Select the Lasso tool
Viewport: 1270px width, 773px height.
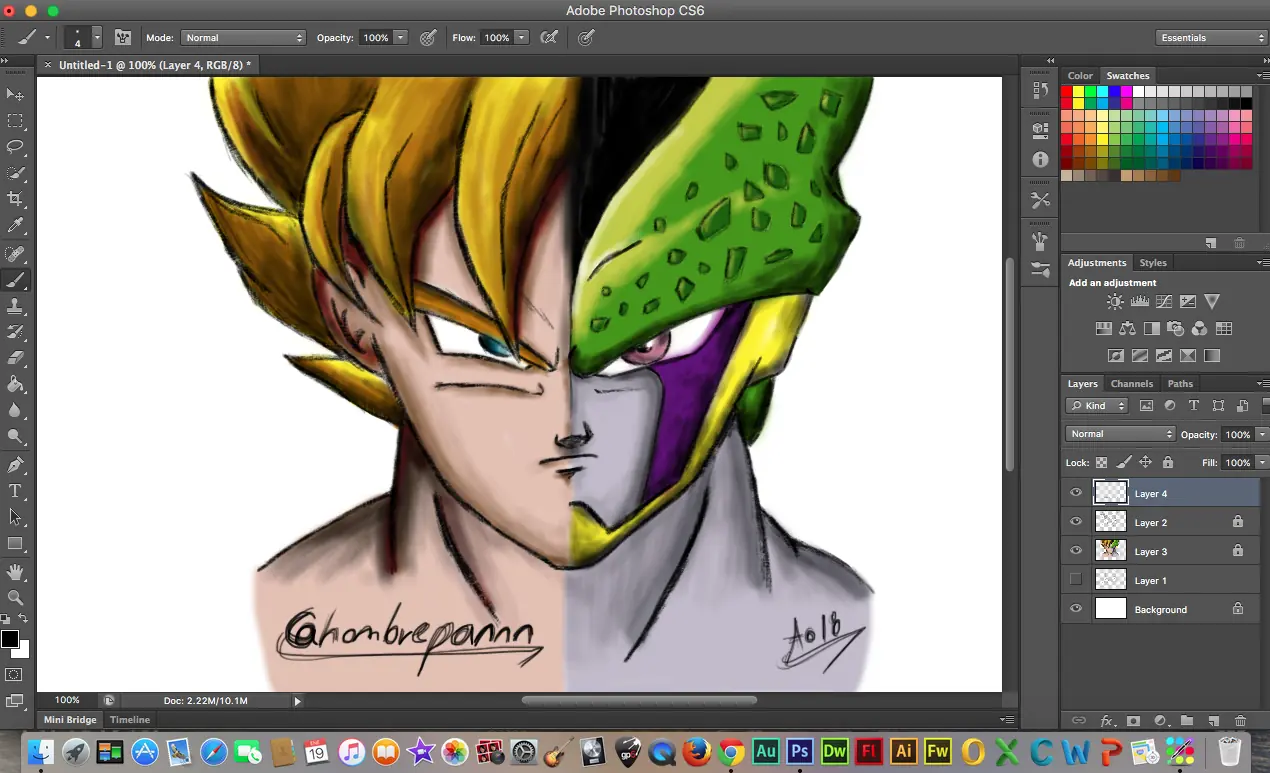pos(15,147)
